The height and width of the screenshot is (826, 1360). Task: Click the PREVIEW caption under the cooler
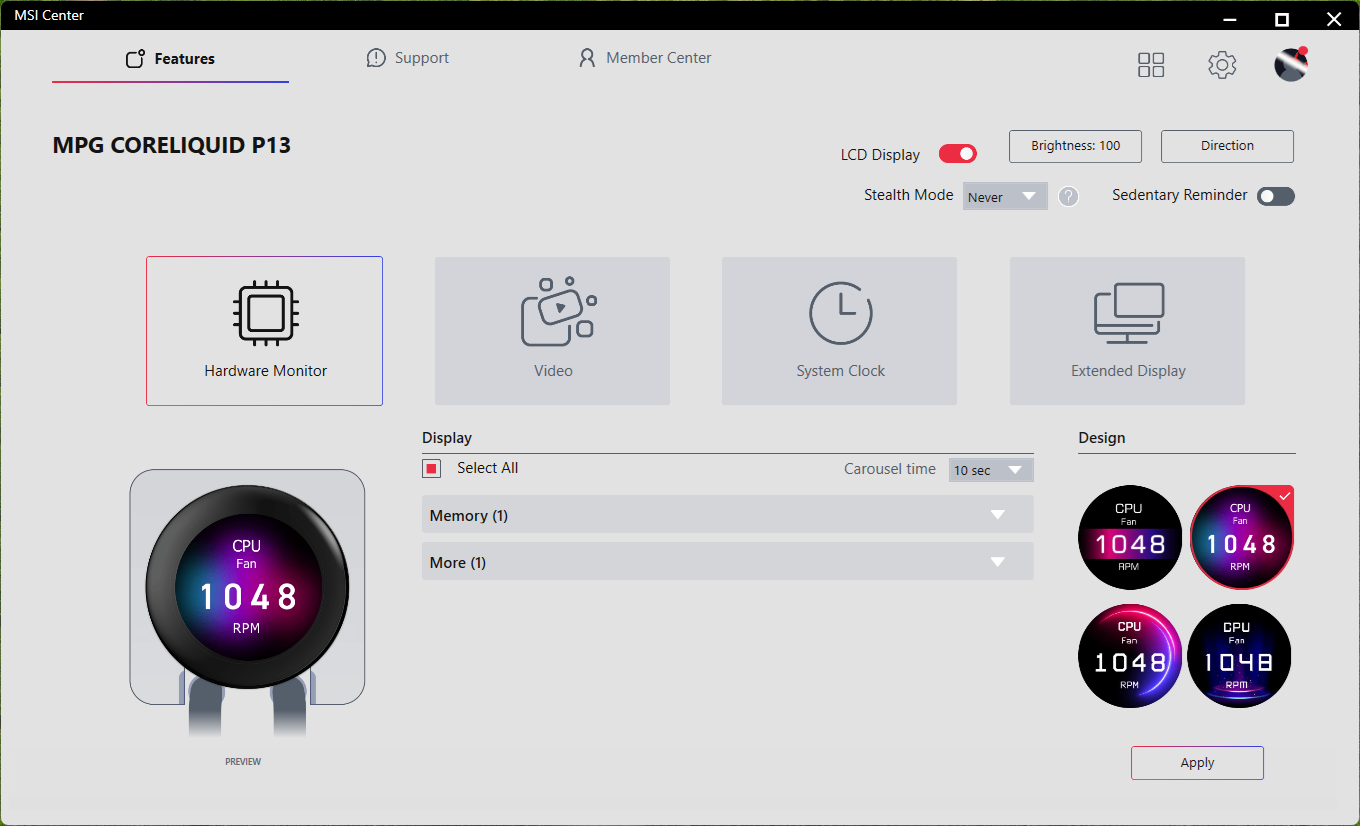[x=243, y=762]
